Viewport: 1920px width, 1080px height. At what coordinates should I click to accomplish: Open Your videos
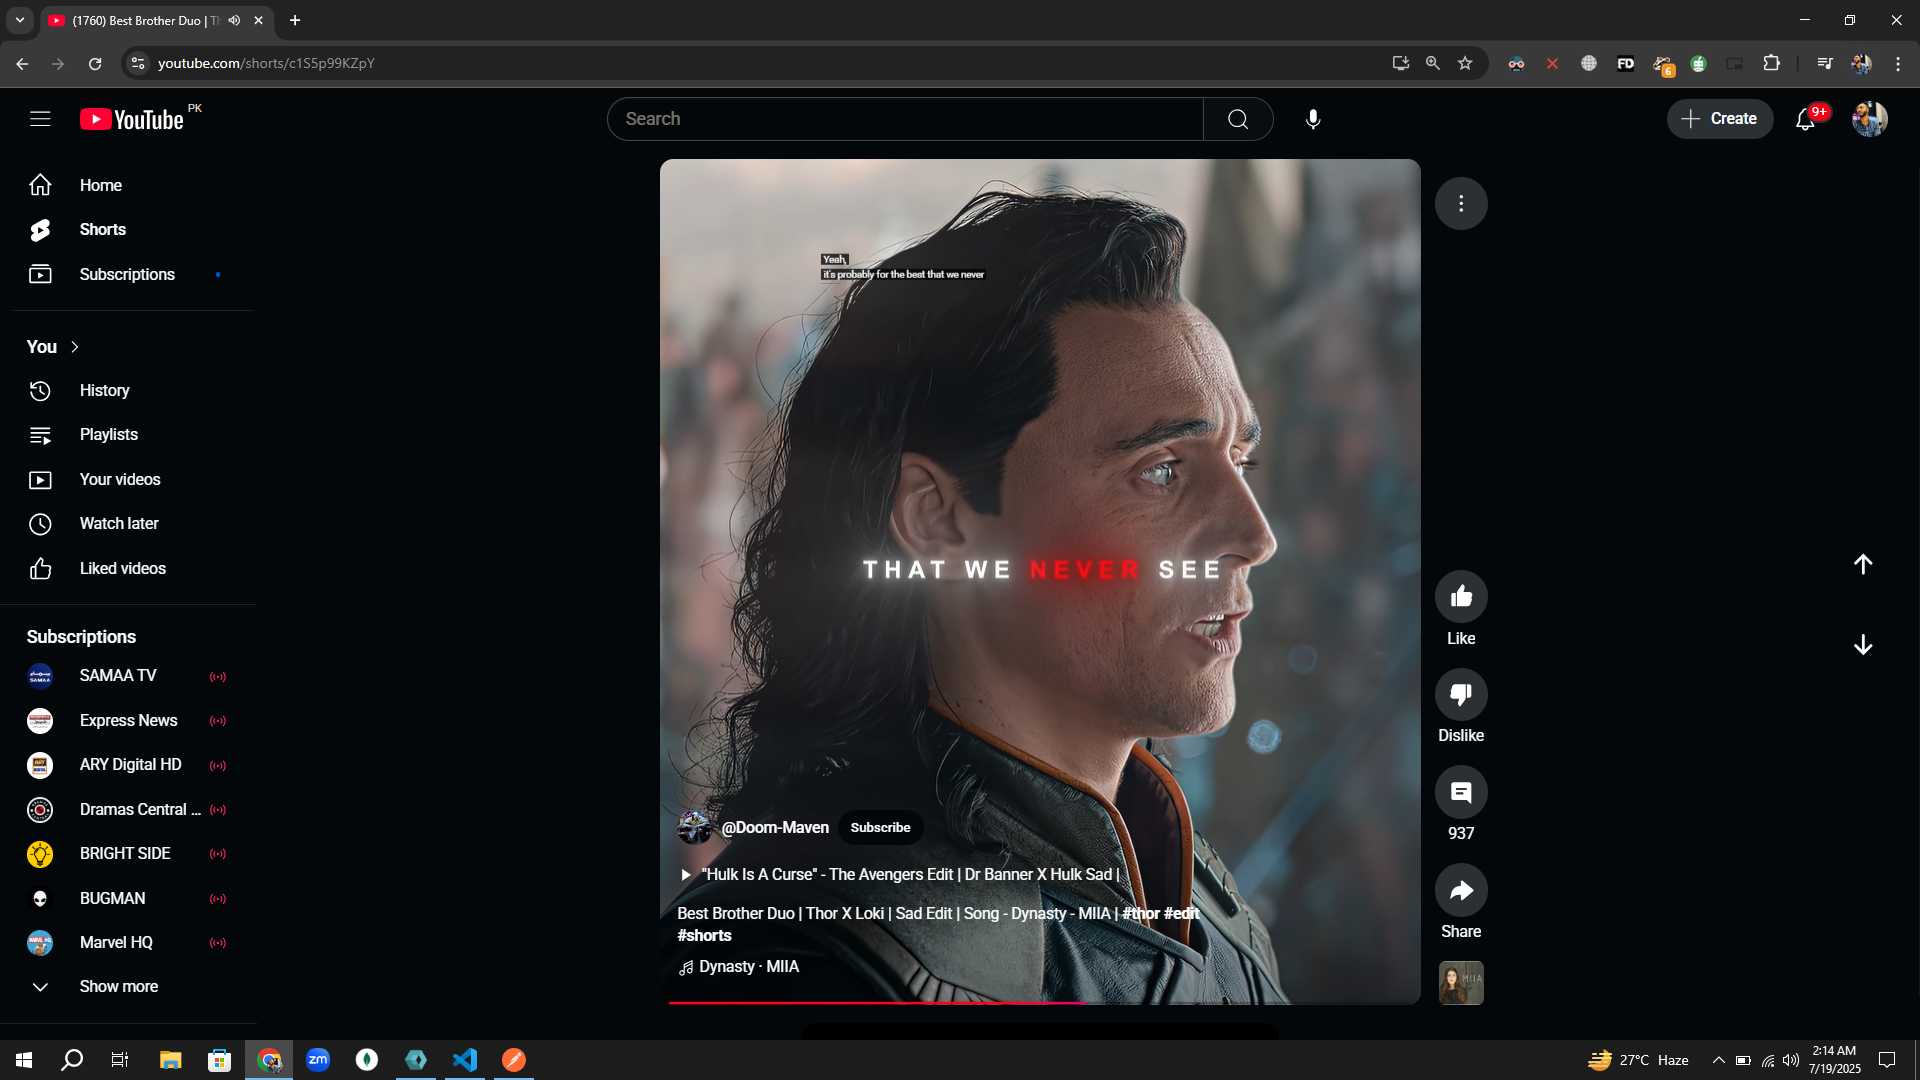point(128,480)
